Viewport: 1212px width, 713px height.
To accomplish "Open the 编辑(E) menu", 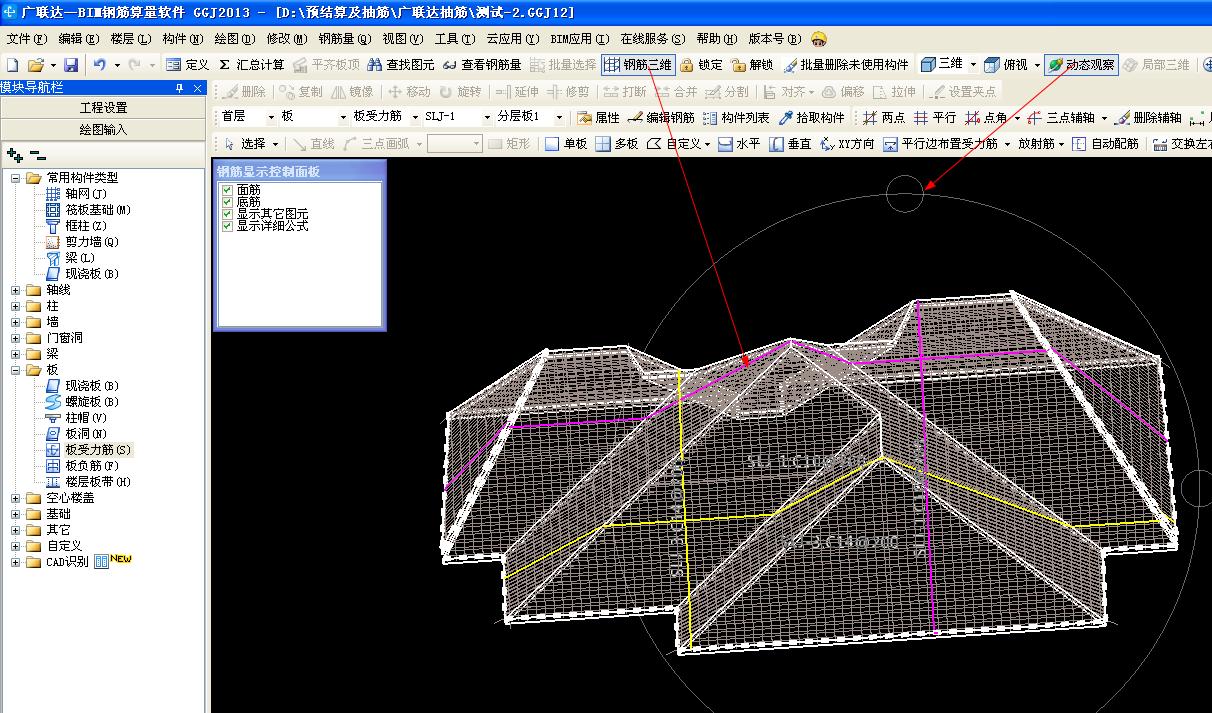I will point(79,39).
